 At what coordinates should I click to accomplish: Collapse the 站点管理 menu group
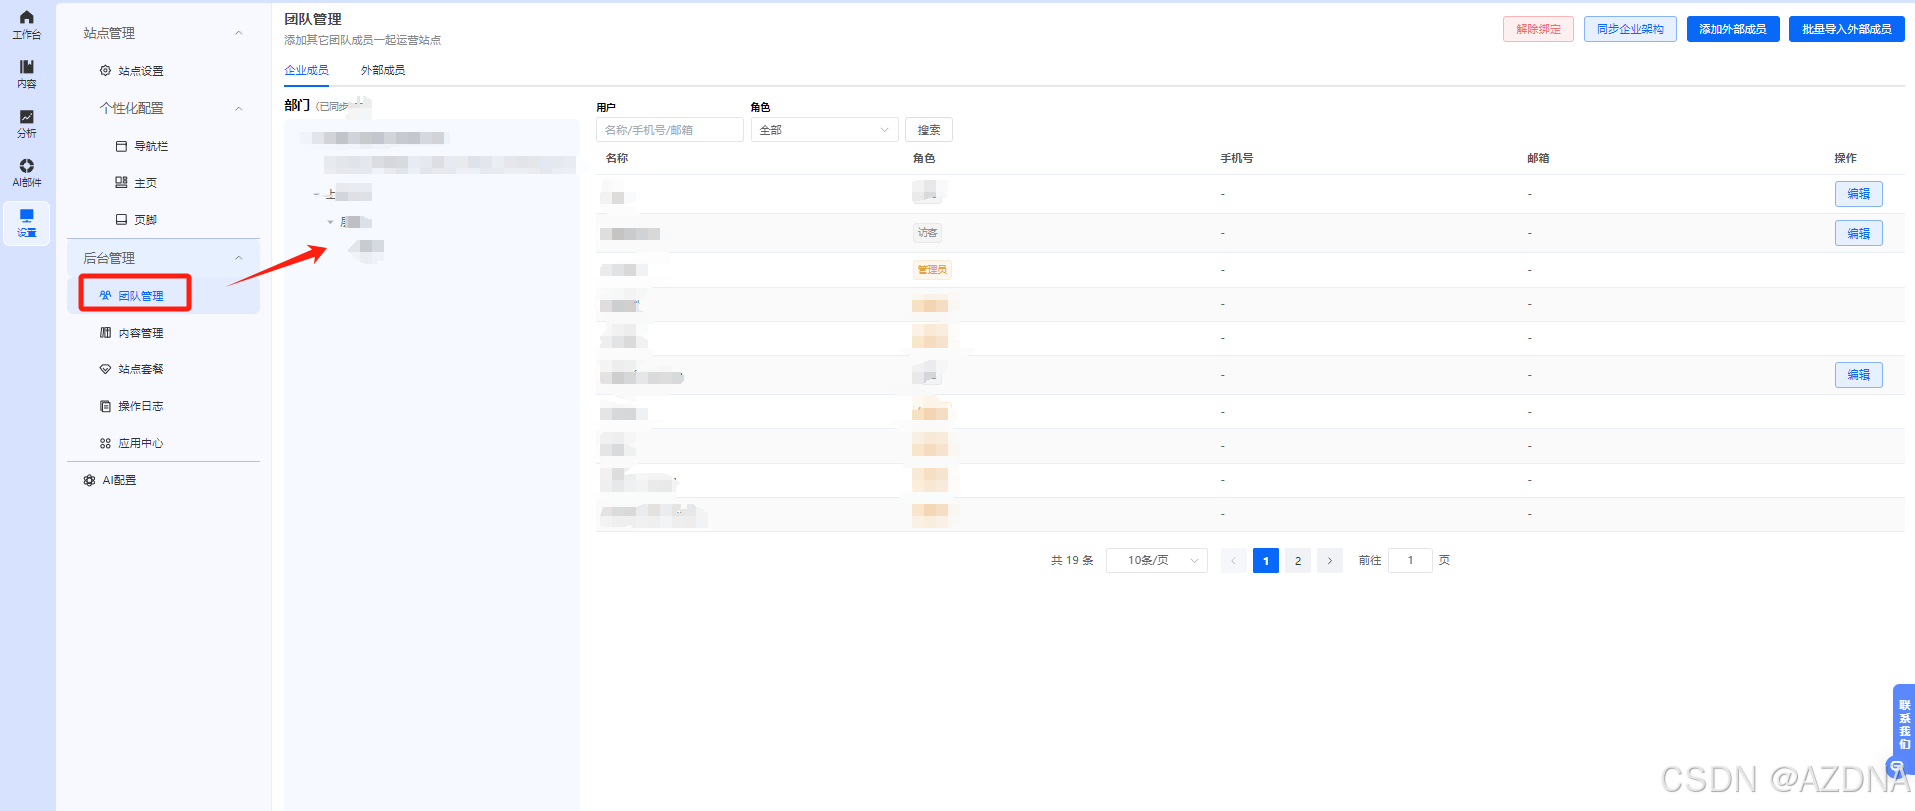(x=239, y=33)
